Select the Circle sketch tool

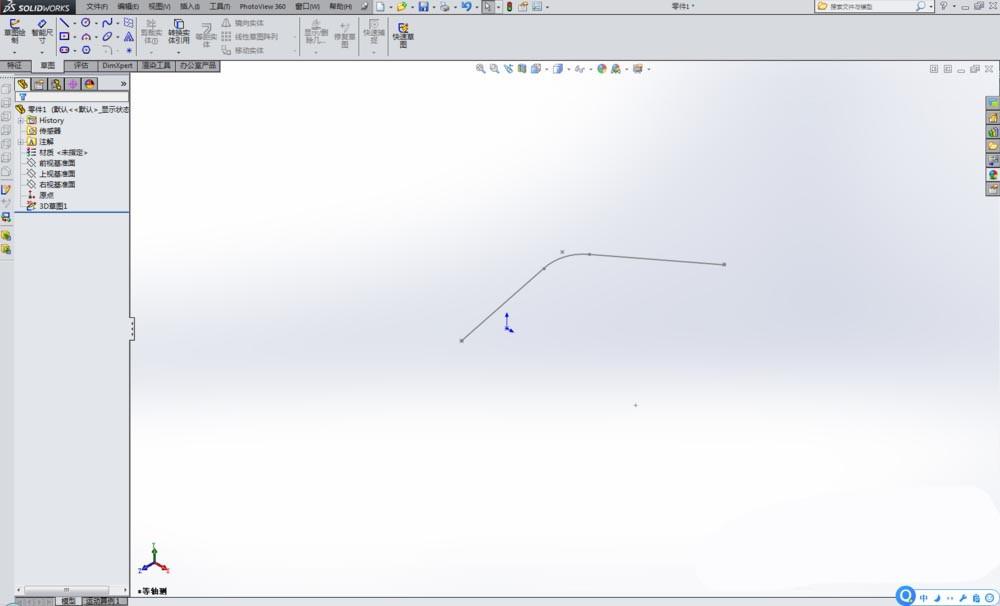click(x=86, y=22)
